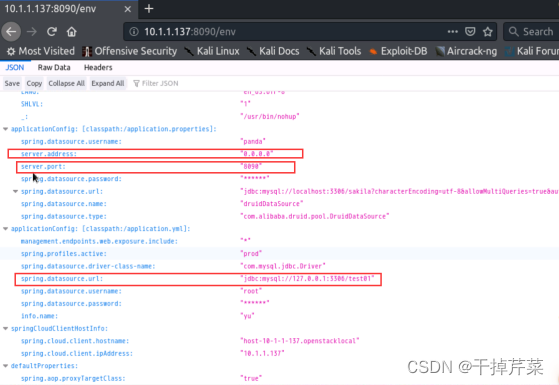Open a new tab with the plus icon

pyautogui.click(x=149, y=9)
